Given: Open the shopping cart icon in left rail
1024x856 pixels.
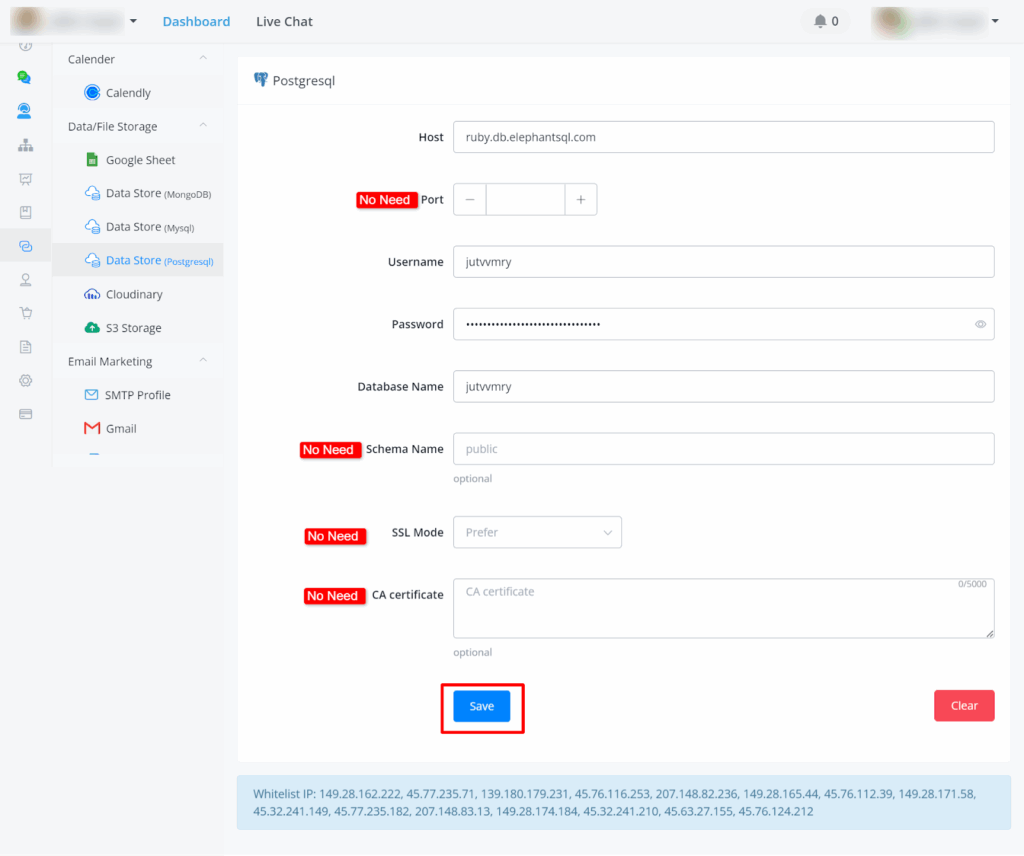Looking at the screenshot, I should (x=25, y=313).
